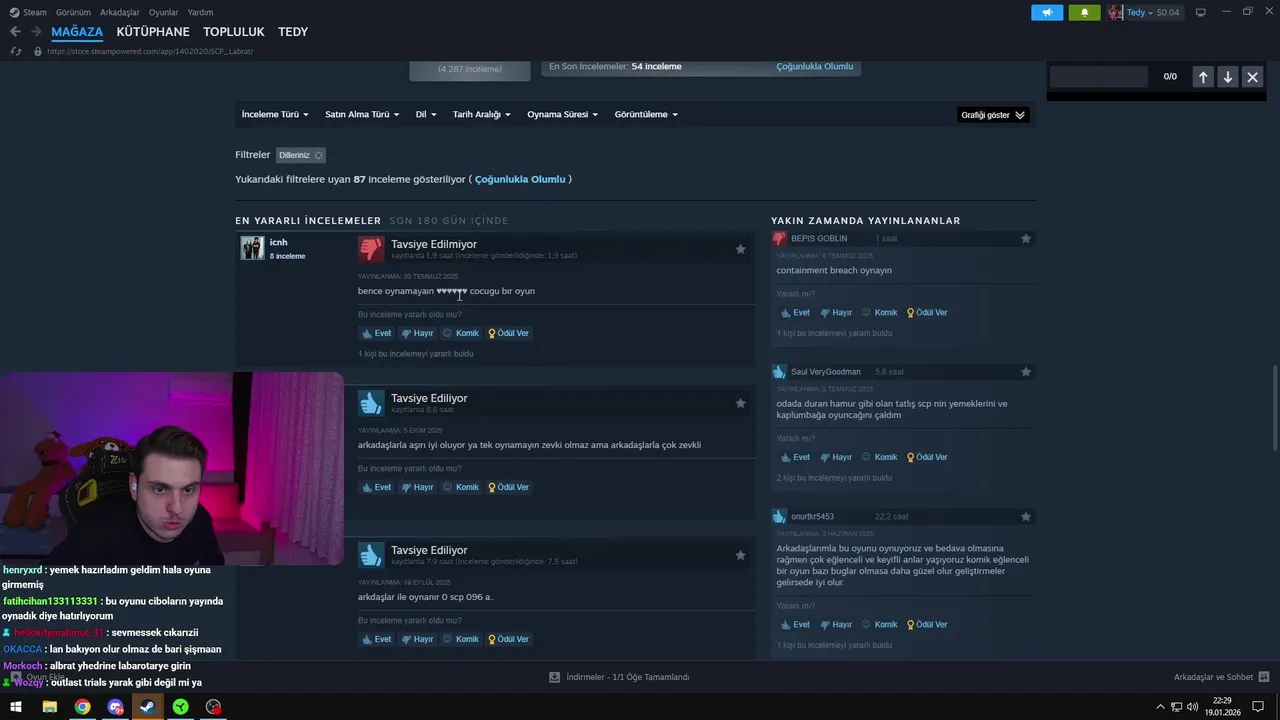1280x720 pixels.
Task: Open the Yardım menu
Action: [200, 13]
